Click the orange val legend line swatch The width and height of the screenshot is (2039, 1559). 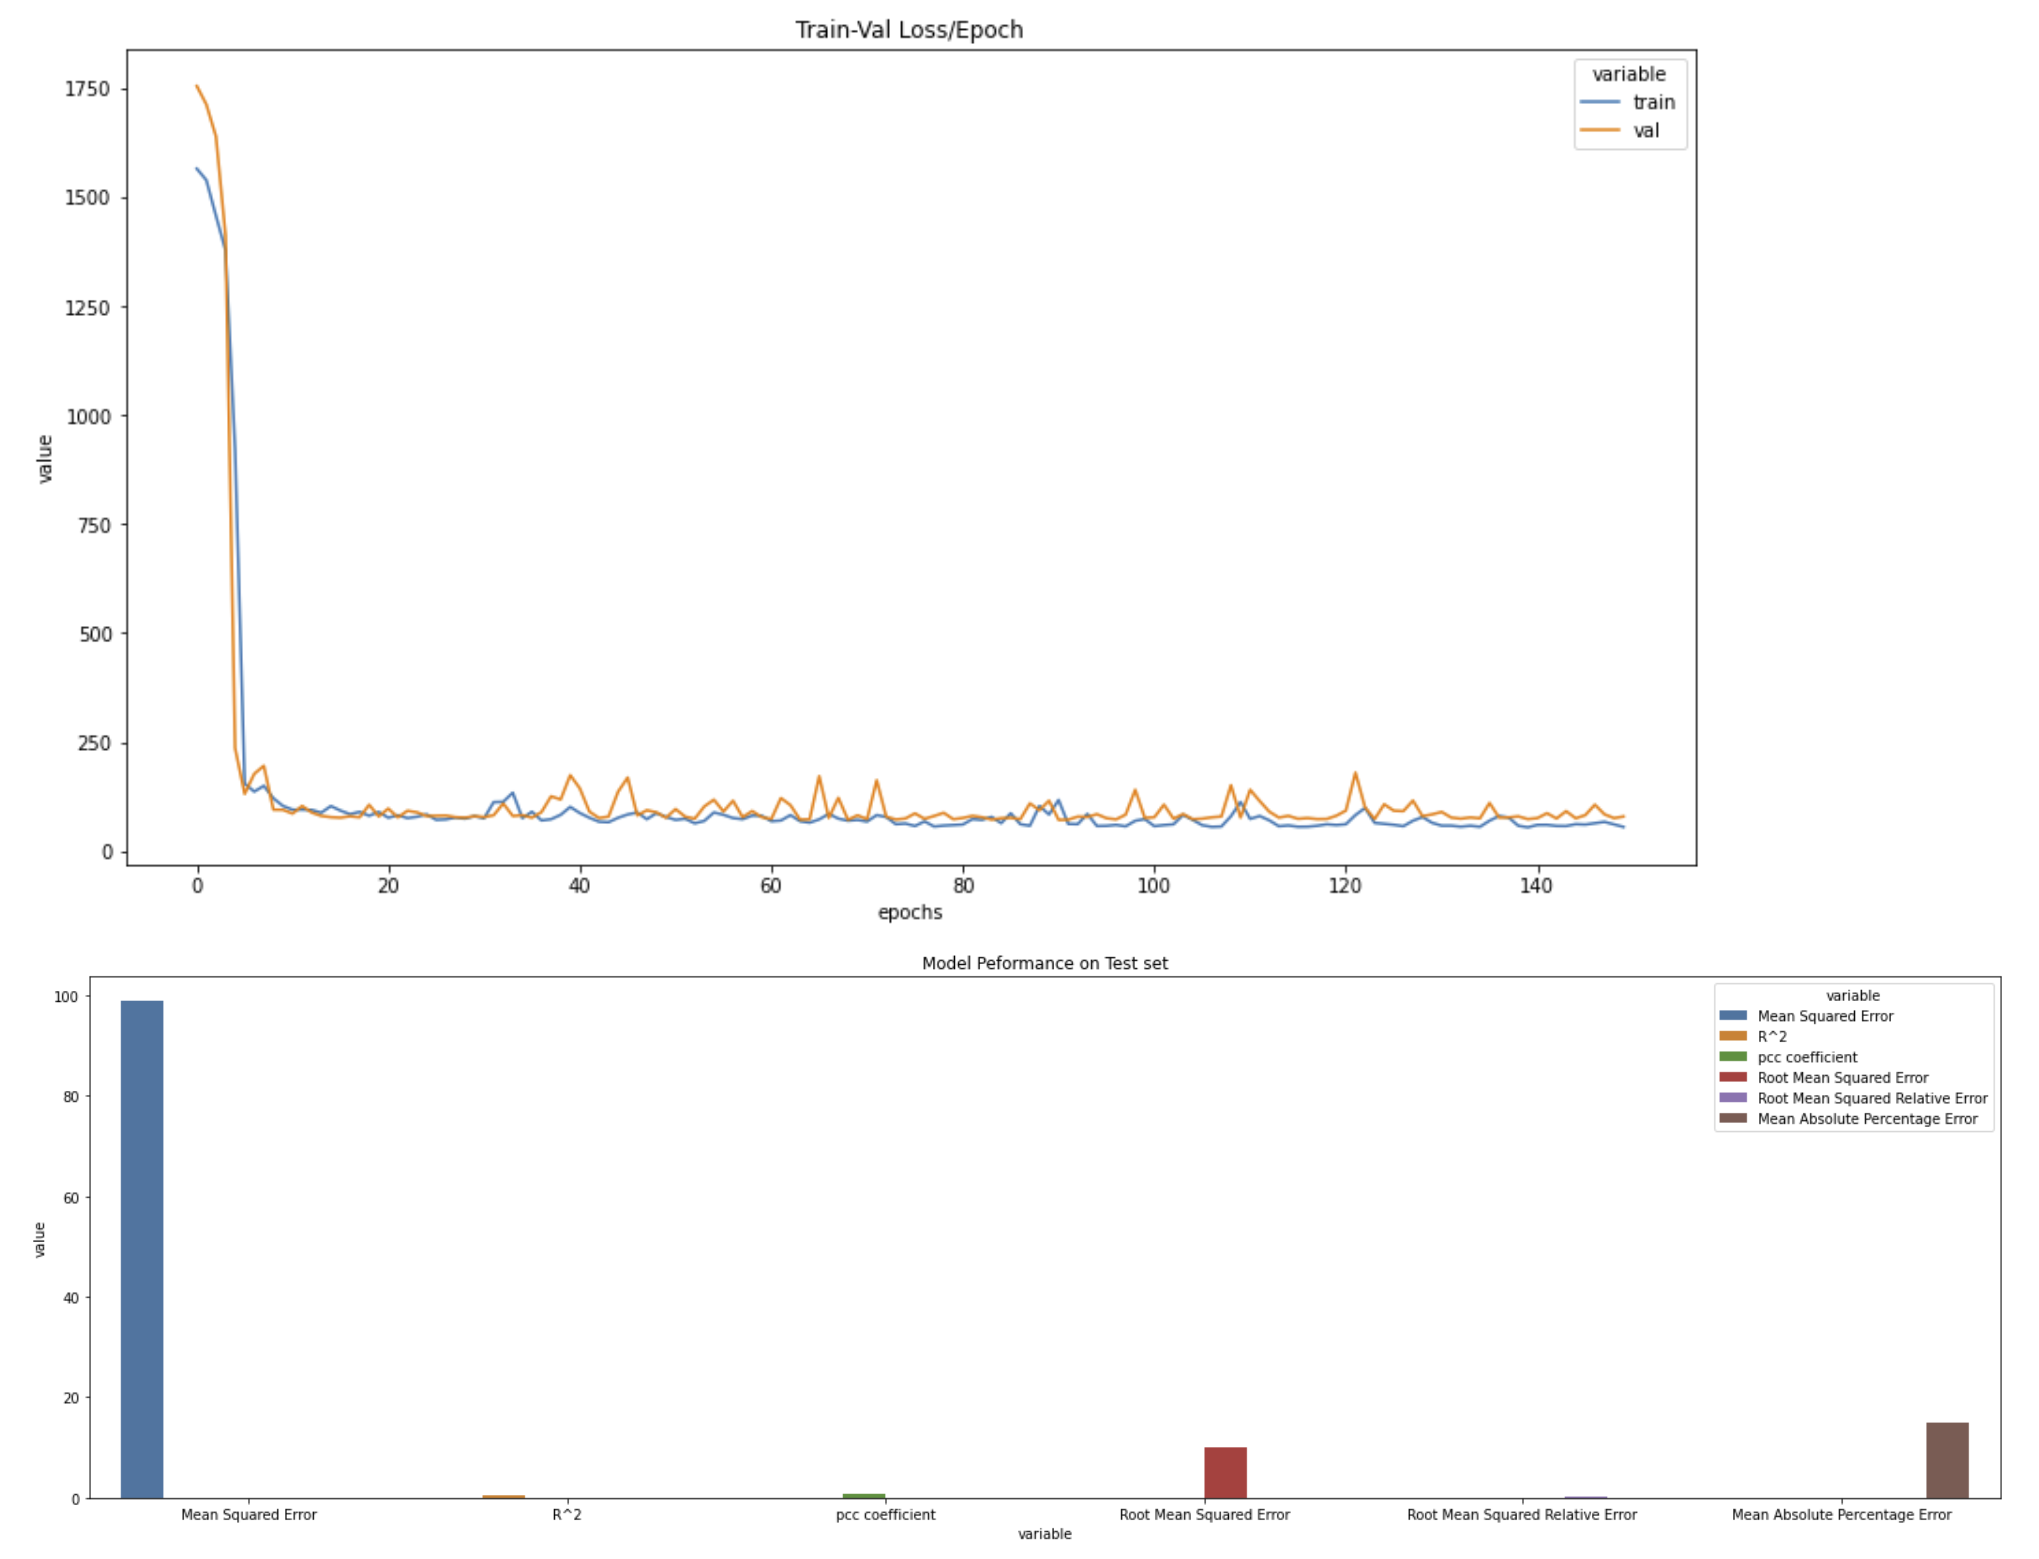pos(1600,130)
